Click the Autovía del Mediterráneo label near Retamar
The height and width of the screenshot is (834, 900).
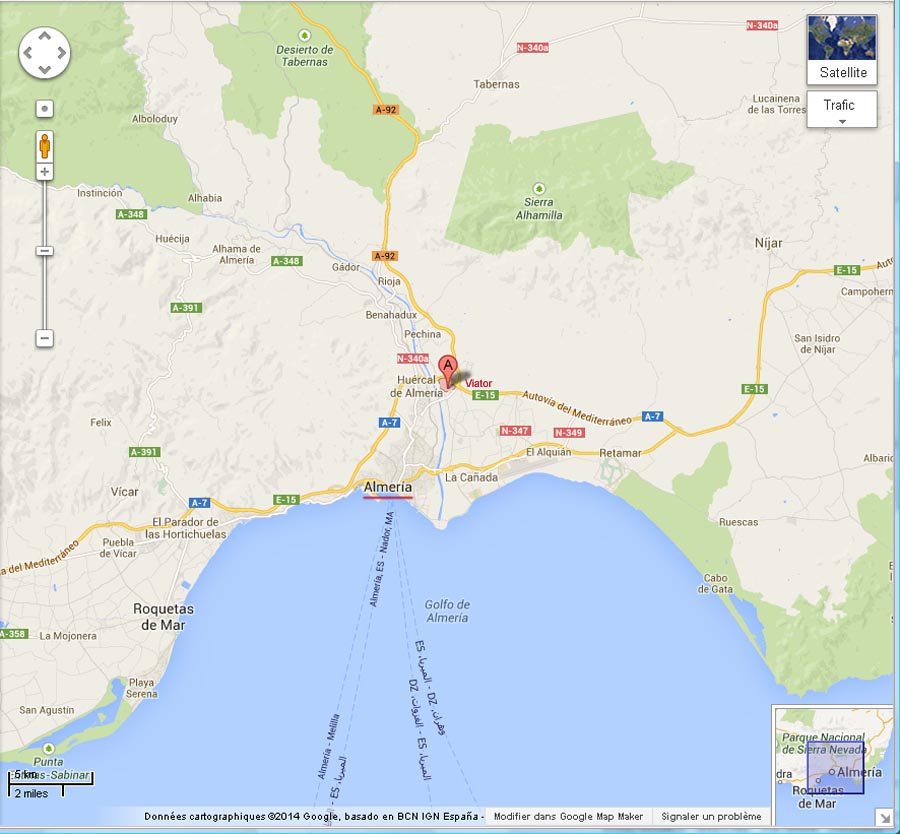576,408
